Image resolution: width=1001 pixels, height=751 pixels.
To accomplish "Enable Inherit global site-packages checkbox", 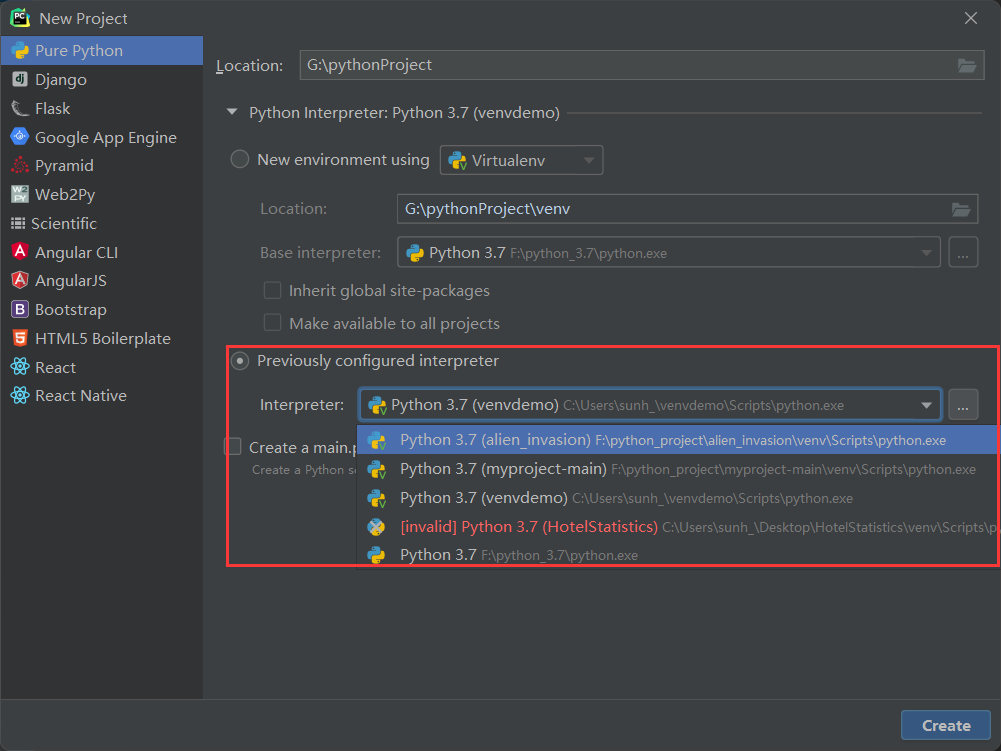I will tap(273, 291).
